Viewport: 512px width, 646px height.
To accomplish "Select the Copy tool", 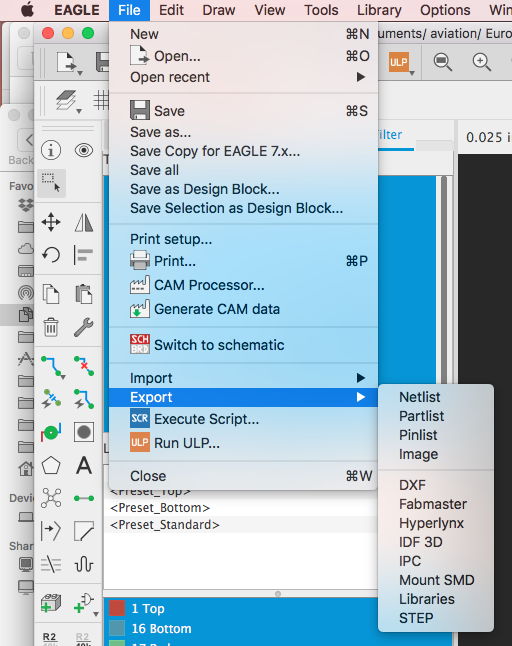I will pos(51,294).
